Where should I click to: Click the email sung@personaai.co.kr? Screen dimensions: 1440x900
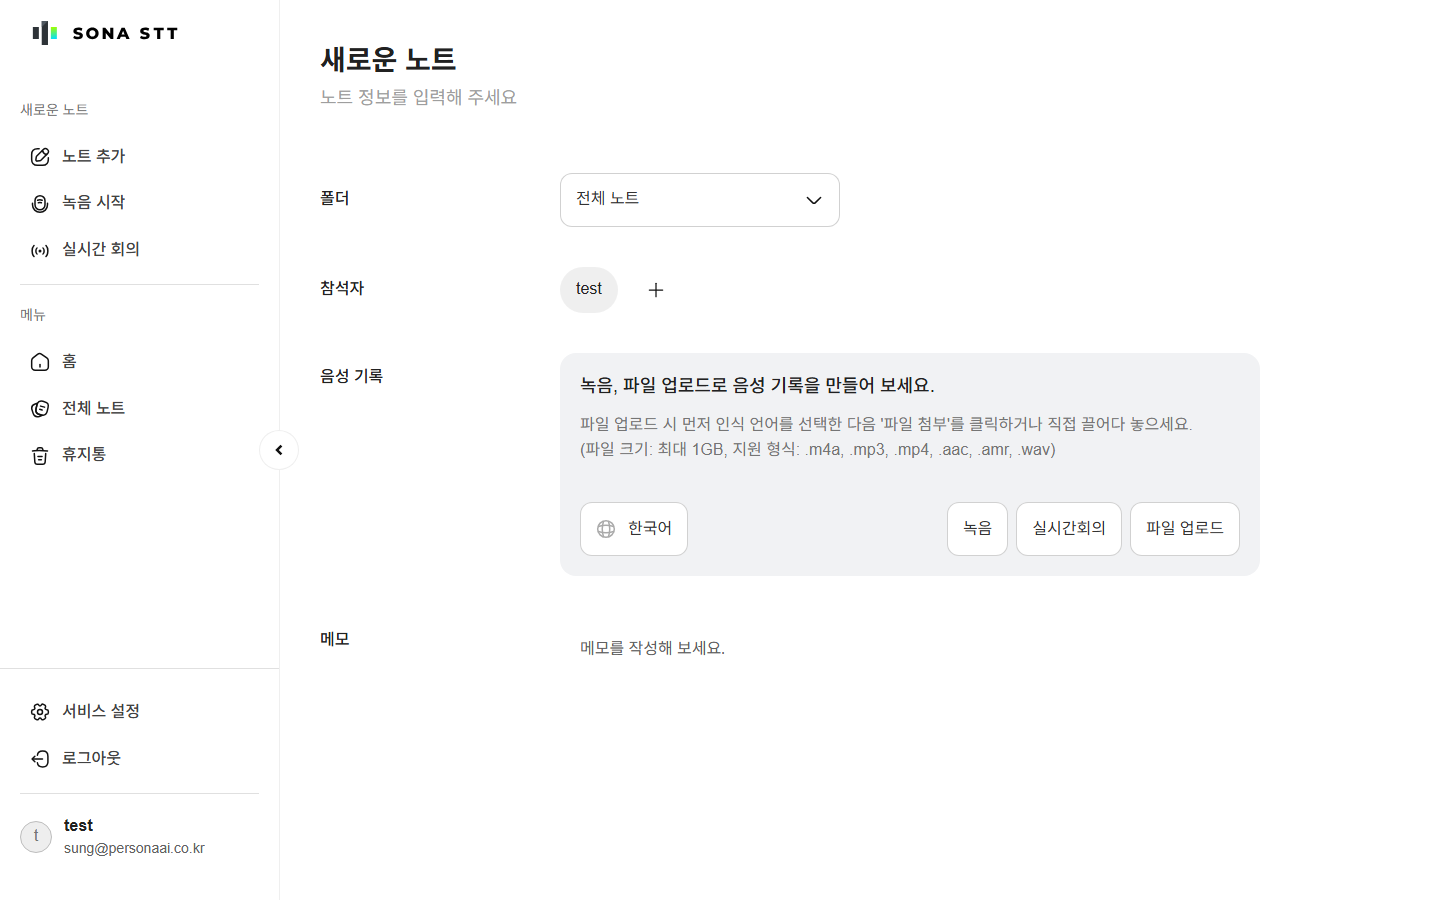(x=134, y=849)
